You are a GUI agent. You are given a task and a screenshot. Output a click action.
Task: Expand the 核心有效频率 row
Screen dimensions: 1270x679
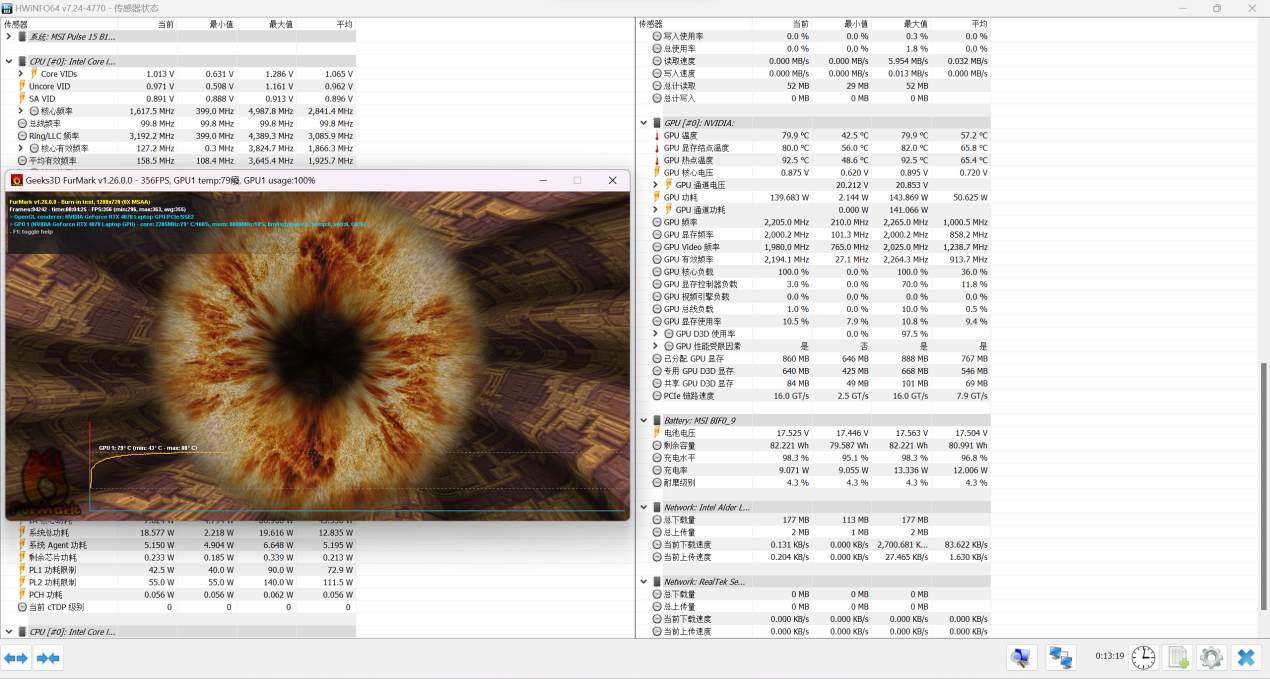coord(21,148)
